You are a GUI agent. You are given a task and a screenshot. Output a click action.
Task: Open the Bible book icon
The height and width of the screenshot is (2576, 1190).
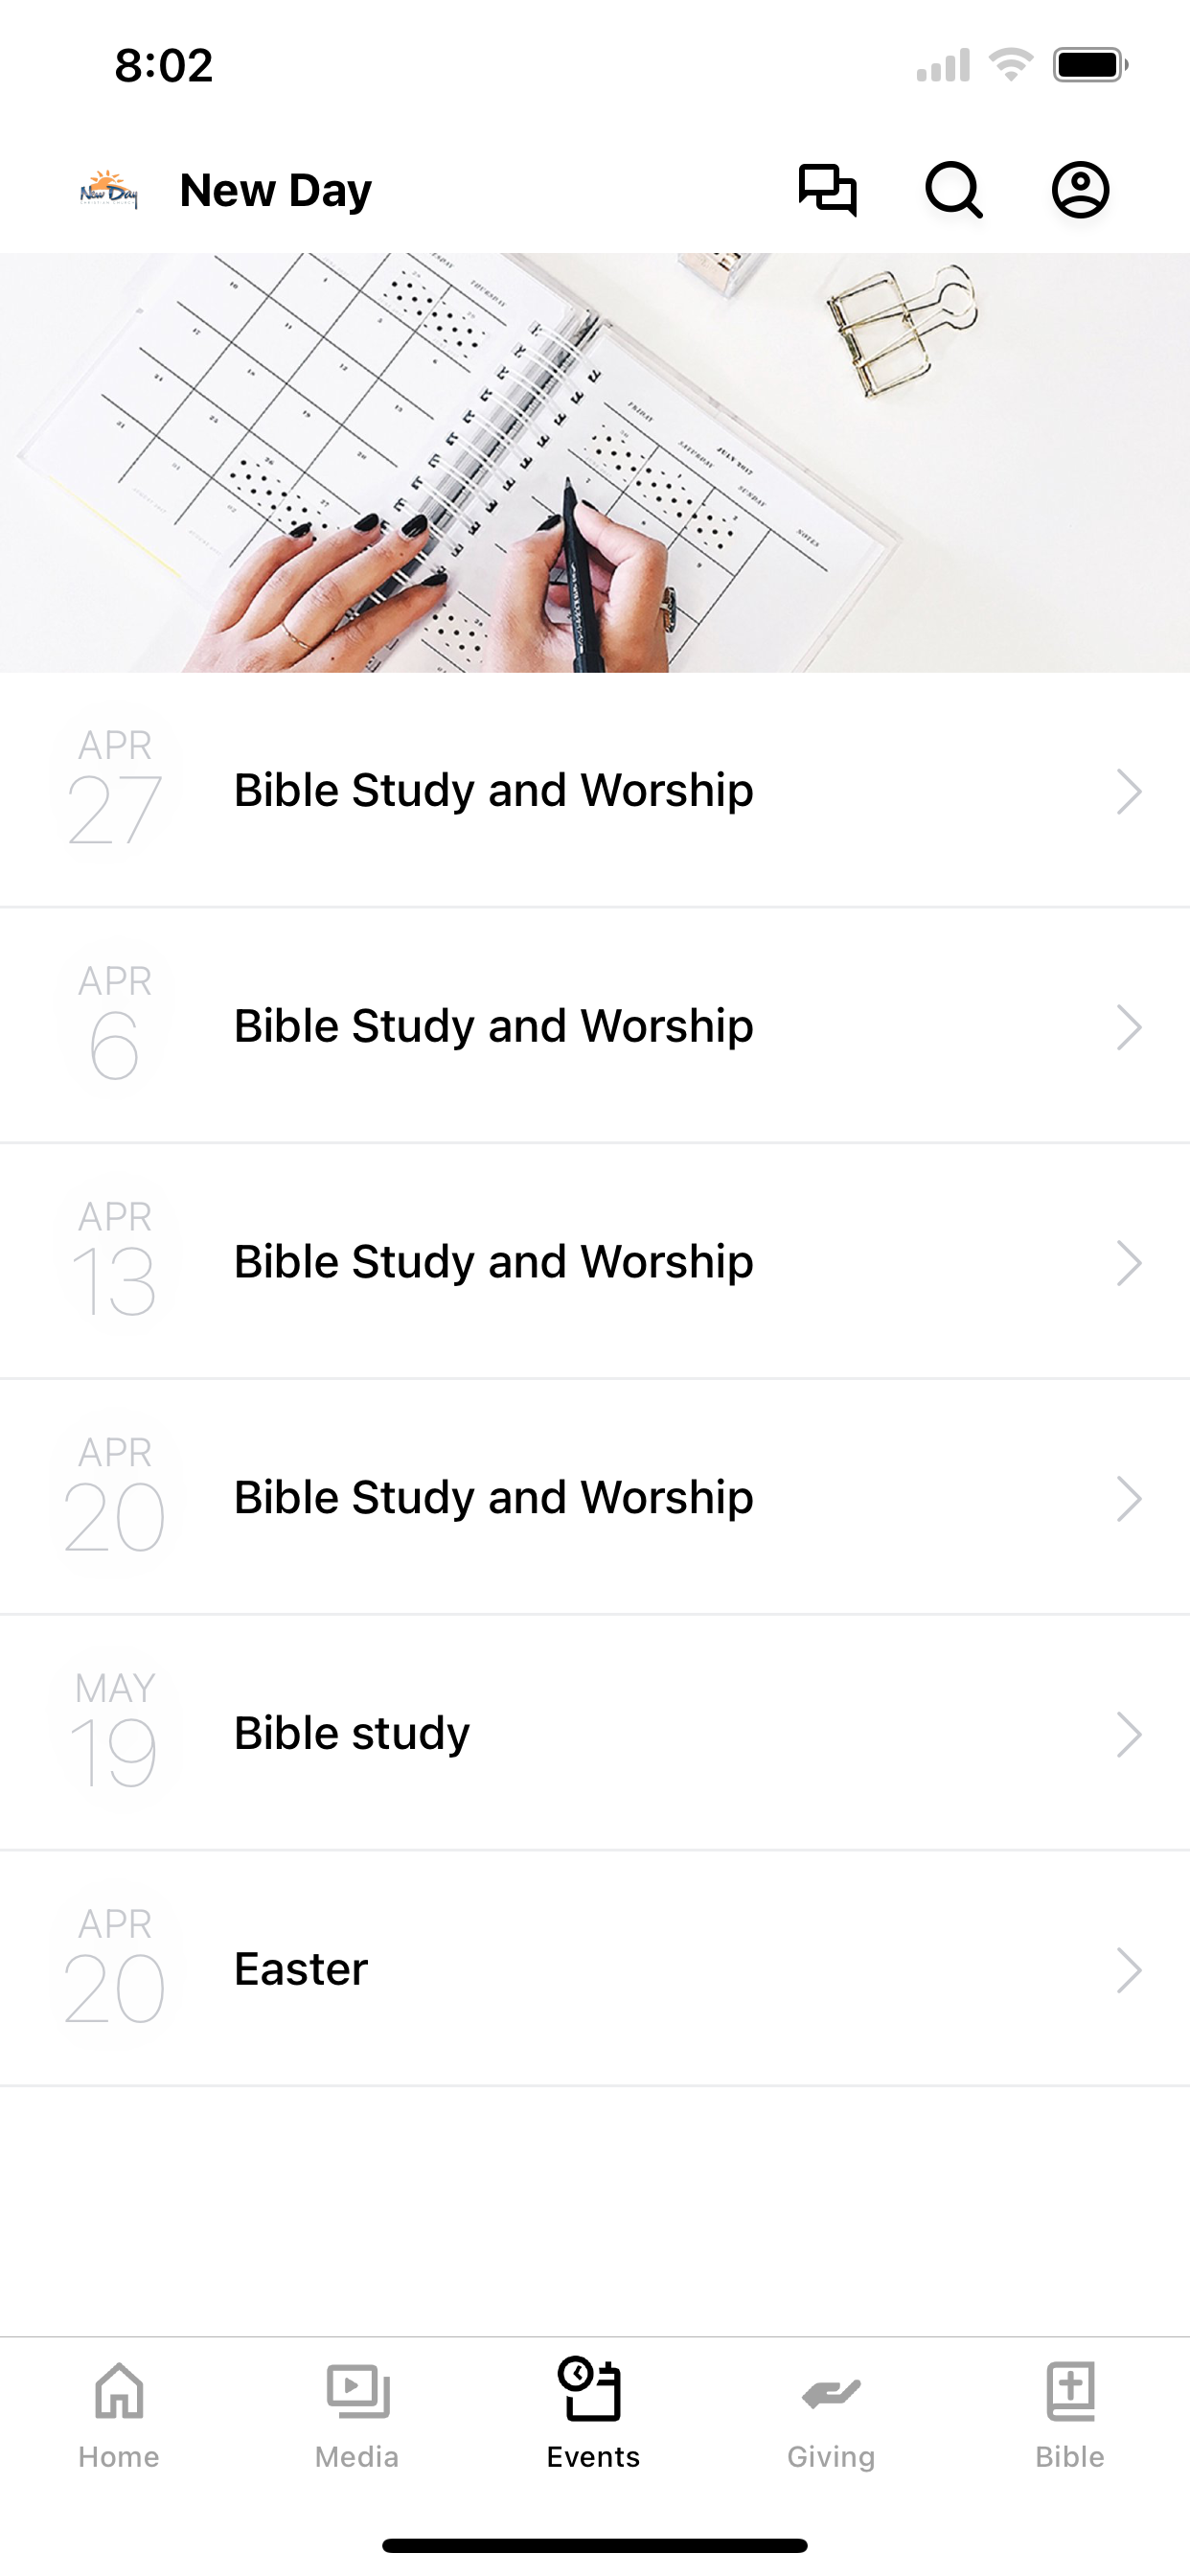[x=1070, y=2391]
